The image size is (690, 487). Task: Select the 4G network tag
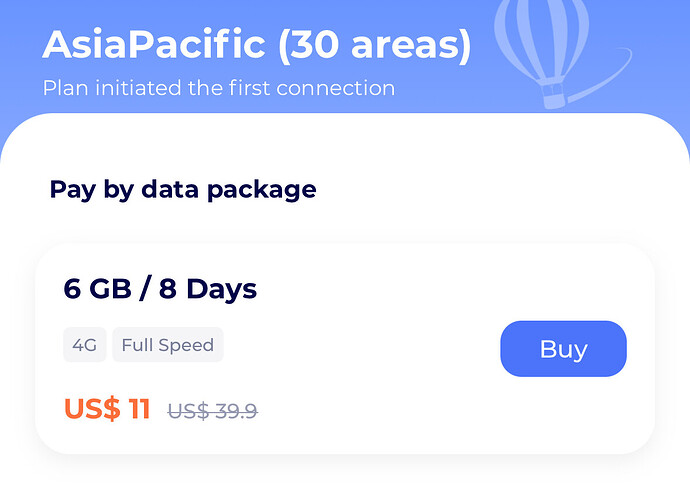click(x=84, y=345)
